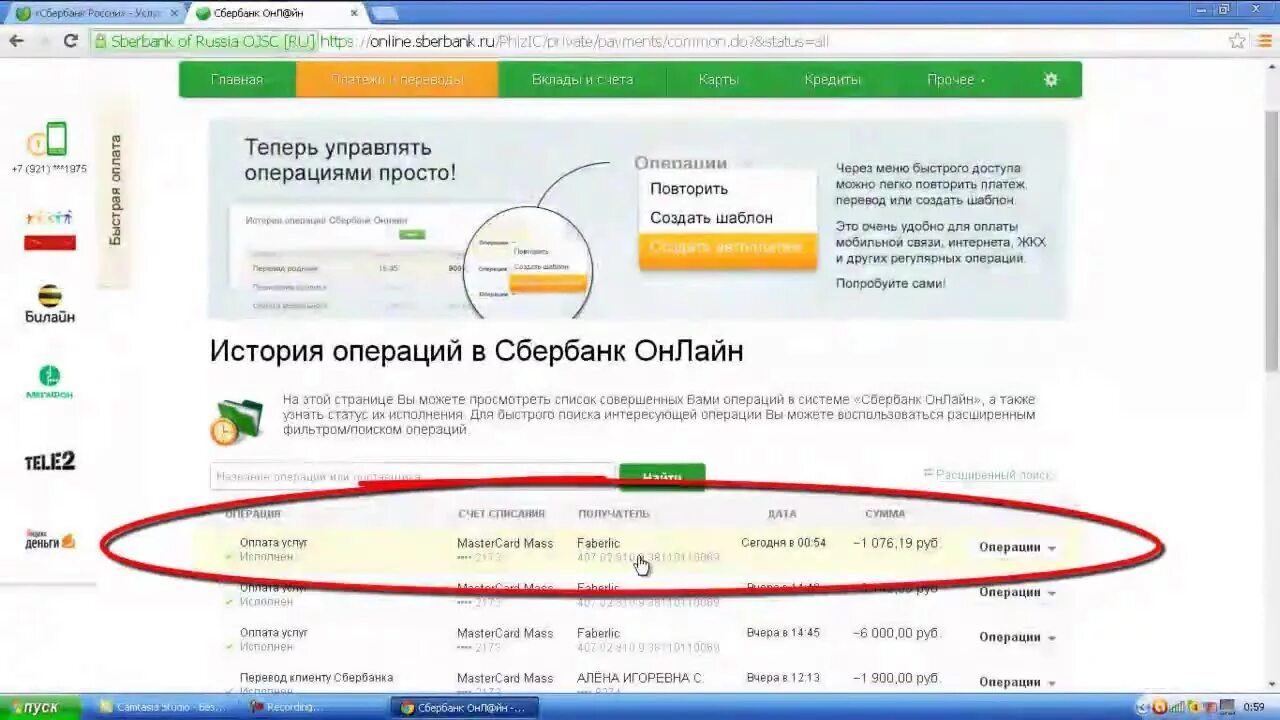
Task: Open the Платежи и переводы tab
Action: (397, 80)
